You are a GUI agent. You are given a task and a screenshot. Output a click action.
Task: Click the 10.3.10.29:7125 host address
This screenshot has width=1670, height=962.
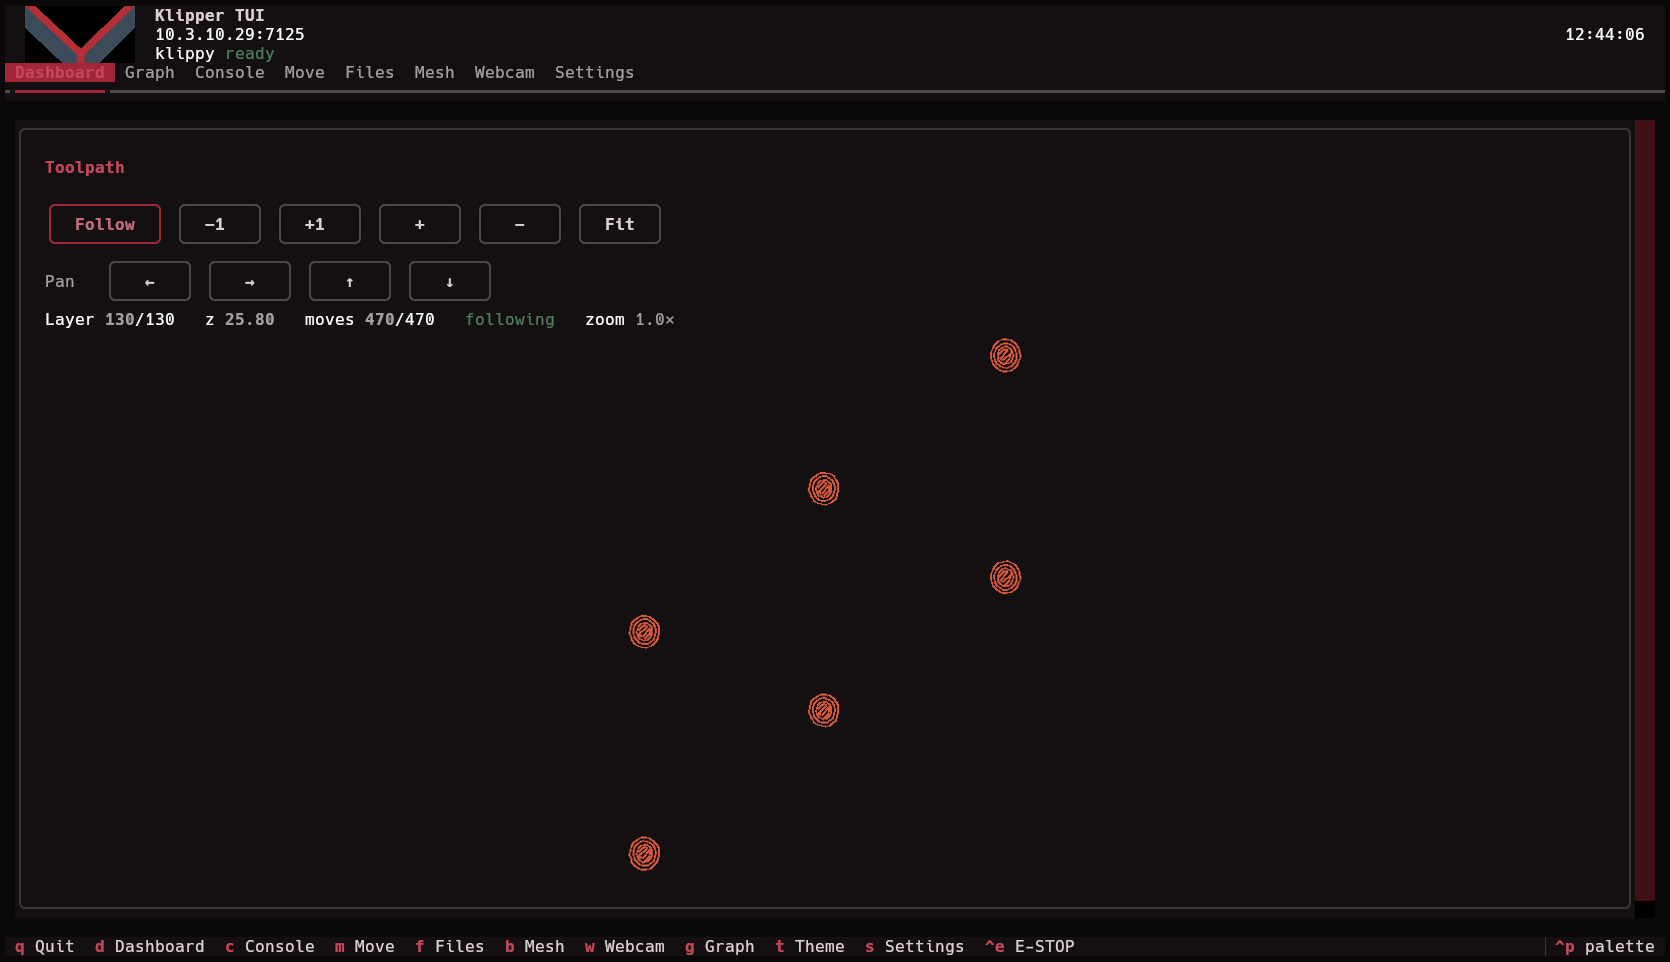click(230, 34)
